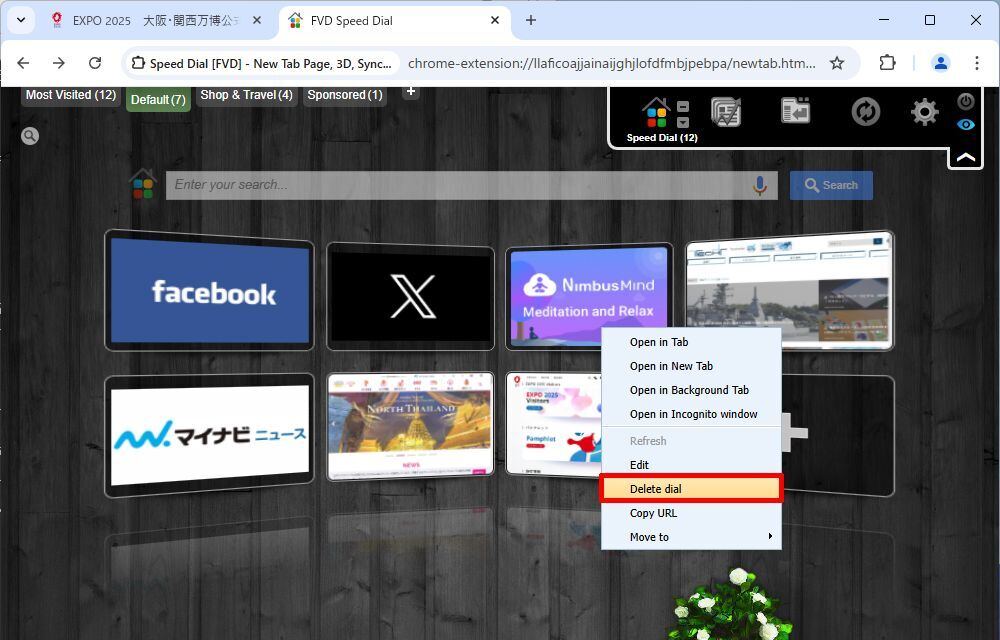Expand the 'Move to' submenu
Screen dimensions: 1000x640
[x=691, y=537]
